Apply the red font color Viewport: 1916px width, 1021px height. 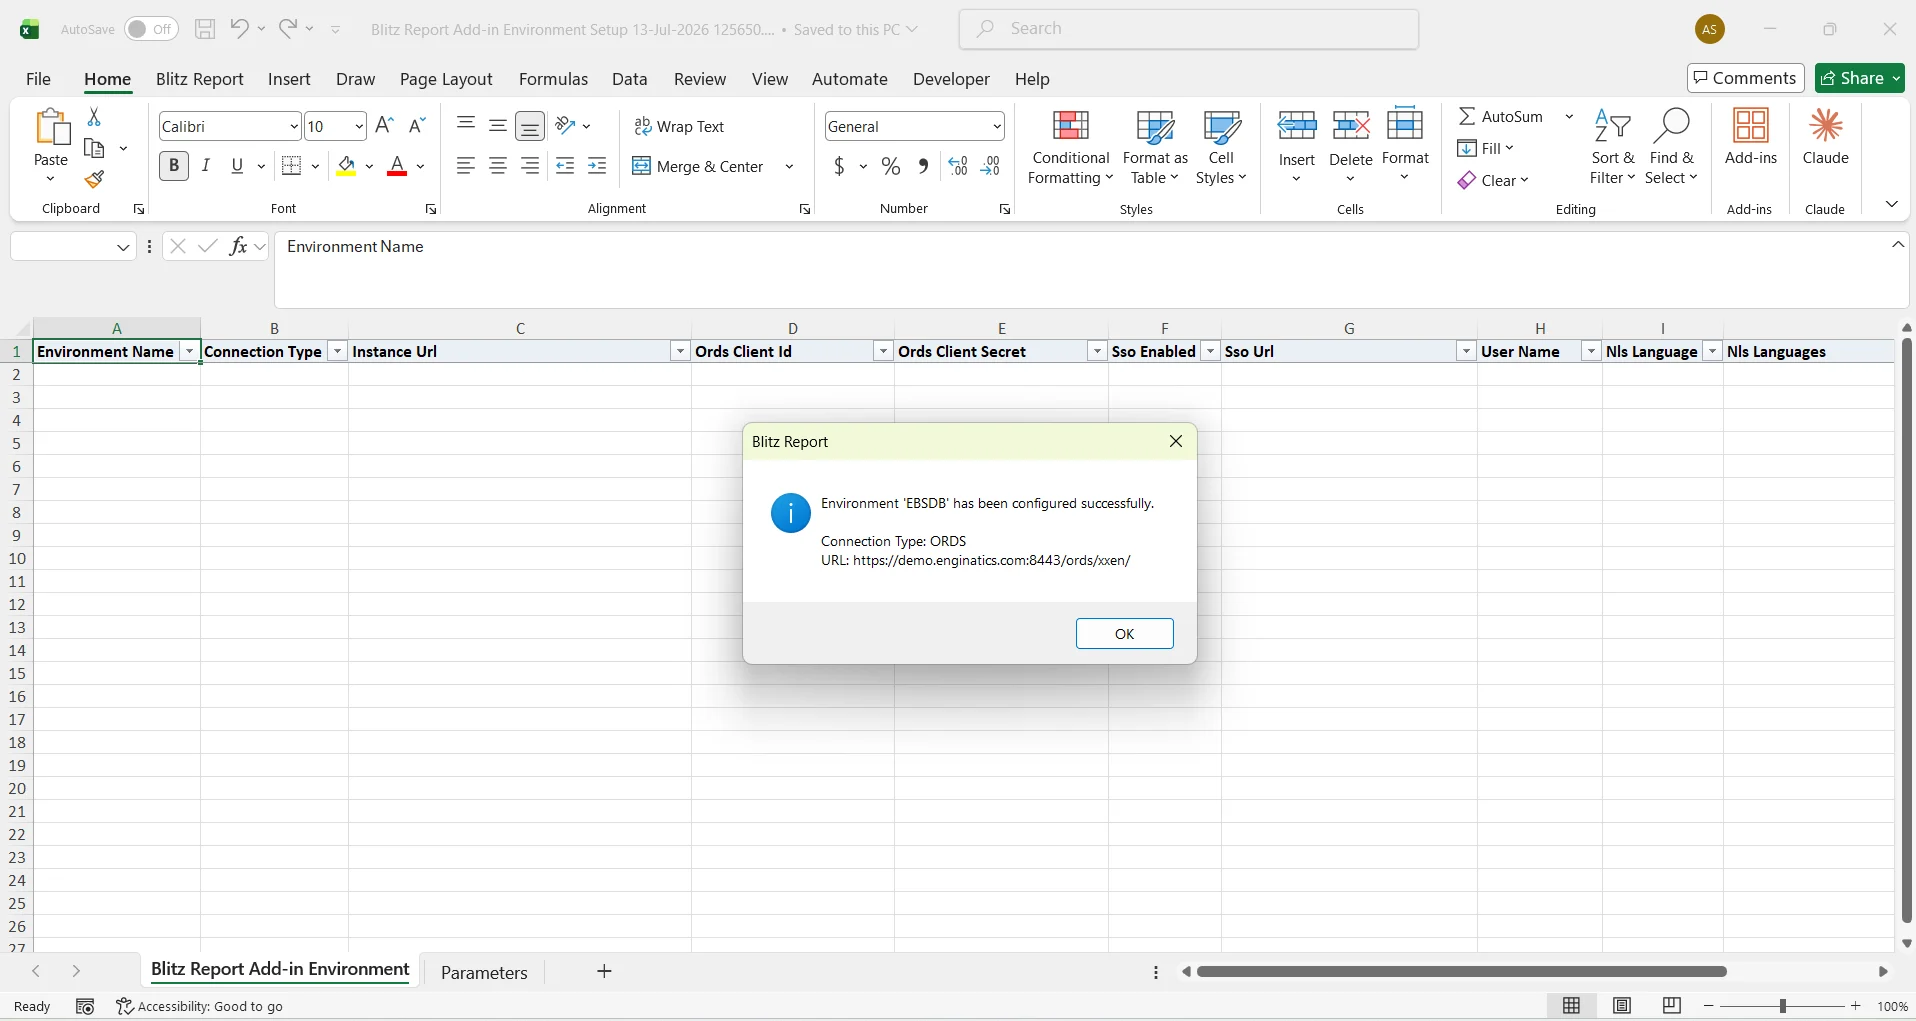click(x=397, y=166)
